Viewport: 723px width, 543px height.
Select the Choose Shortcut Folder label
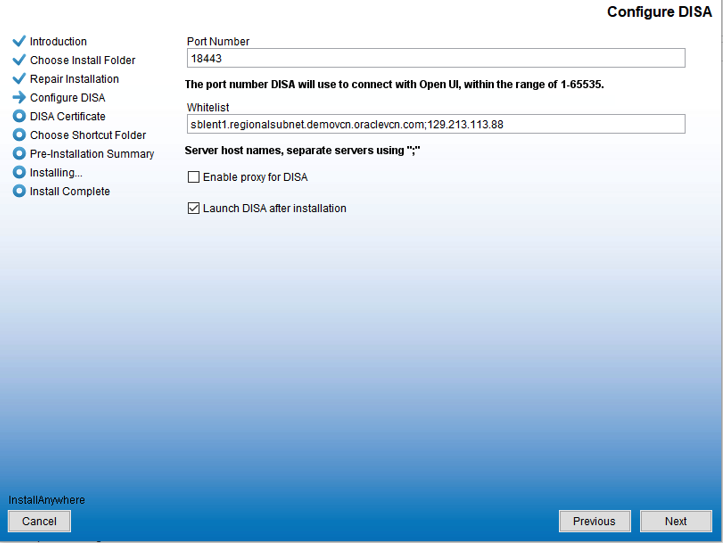point(88,135)
